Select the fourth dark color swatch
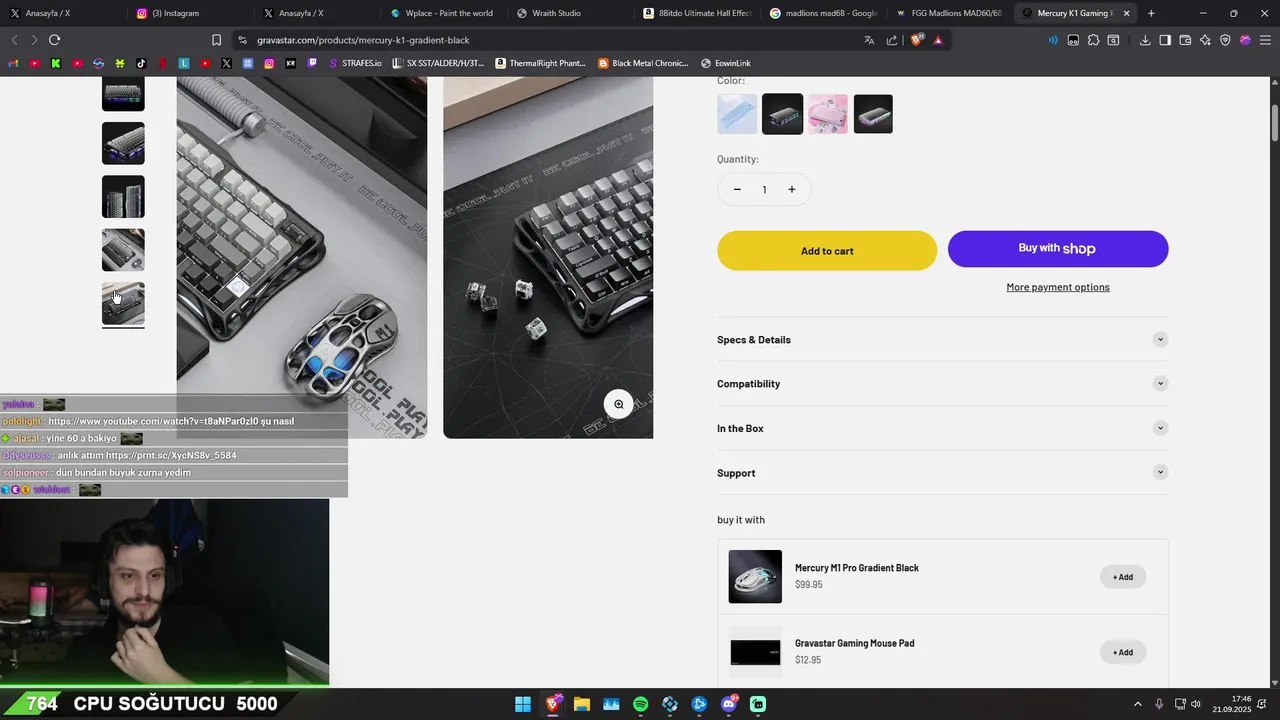The height and width of the screenshot is (720, 1280). [x=873, y=114]
